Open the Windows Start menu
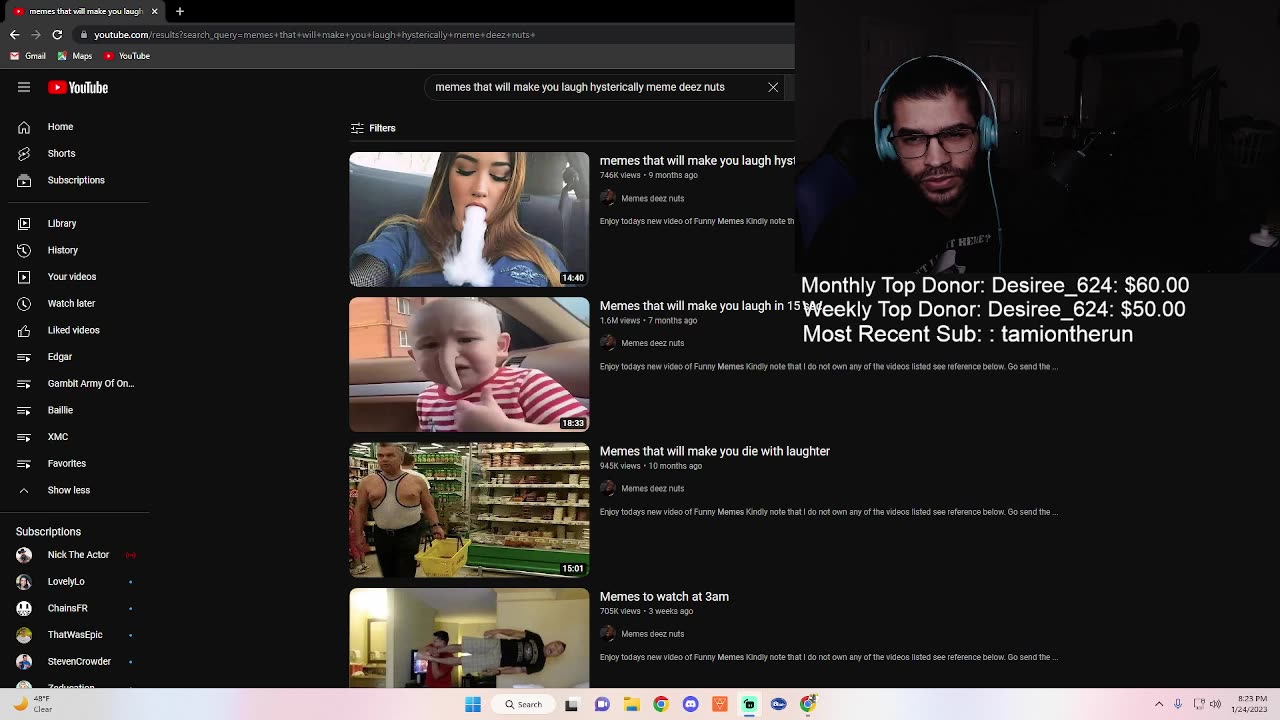The height and width of the screenshot is (720, 1280). pyautogui.click(x=473, y=704)
